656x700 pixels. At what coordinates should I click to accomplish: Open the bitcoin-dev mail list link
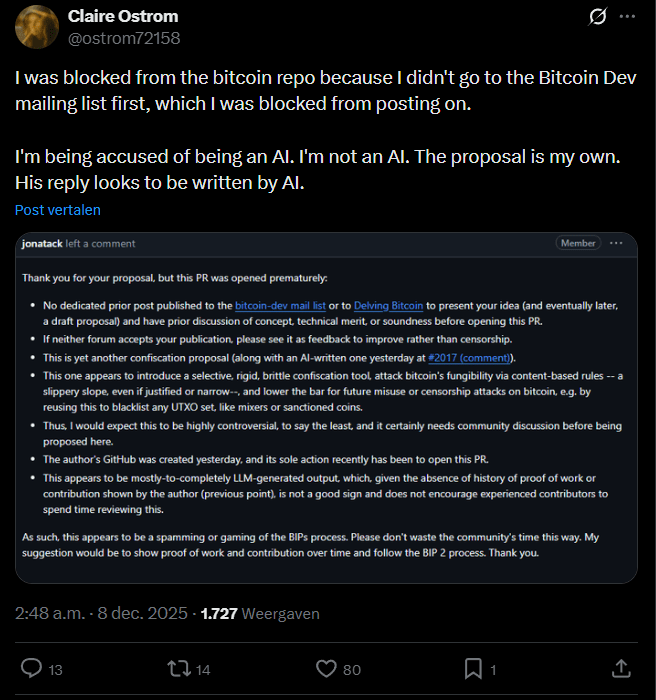coord(278,305)
